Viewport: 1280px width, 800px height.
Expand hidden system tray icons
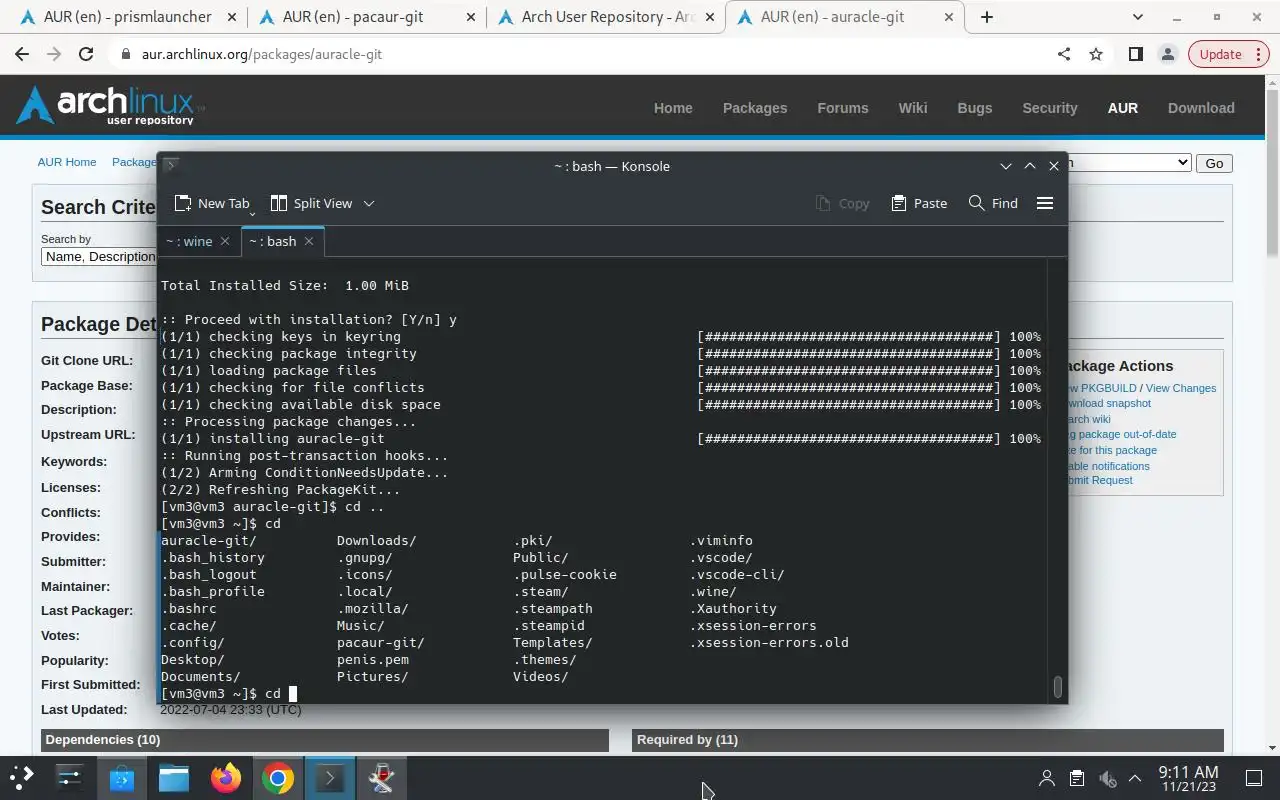(x=1135, y=778)
